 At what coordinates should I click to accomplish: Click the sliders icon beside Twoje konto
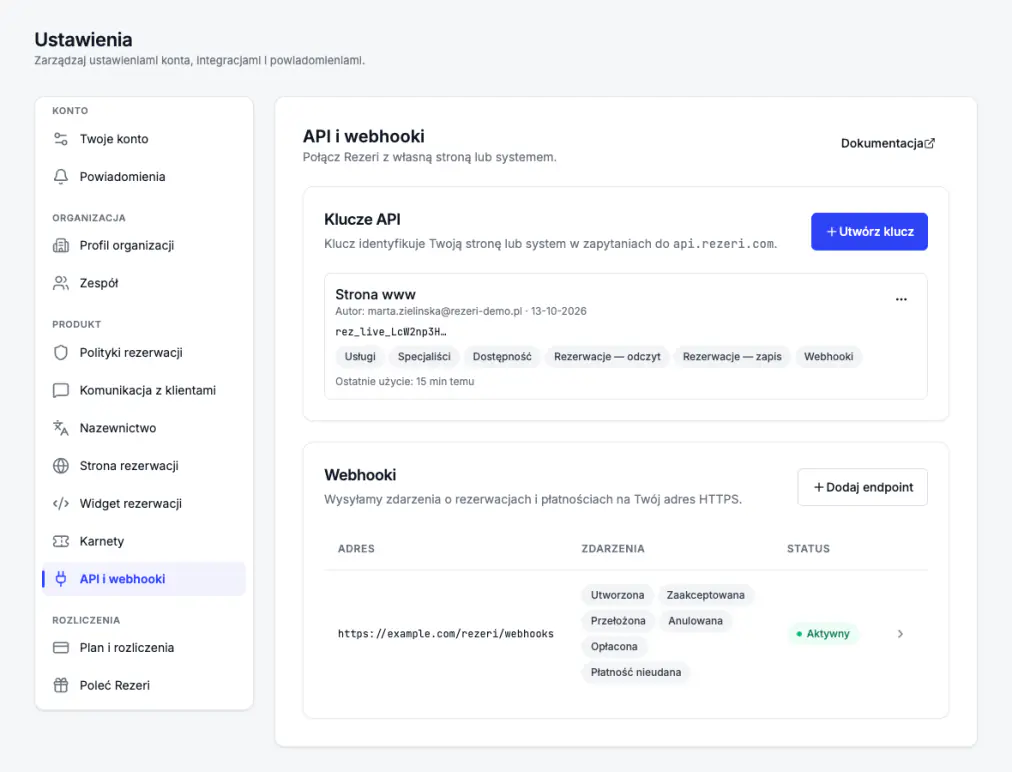click(61, 139)
